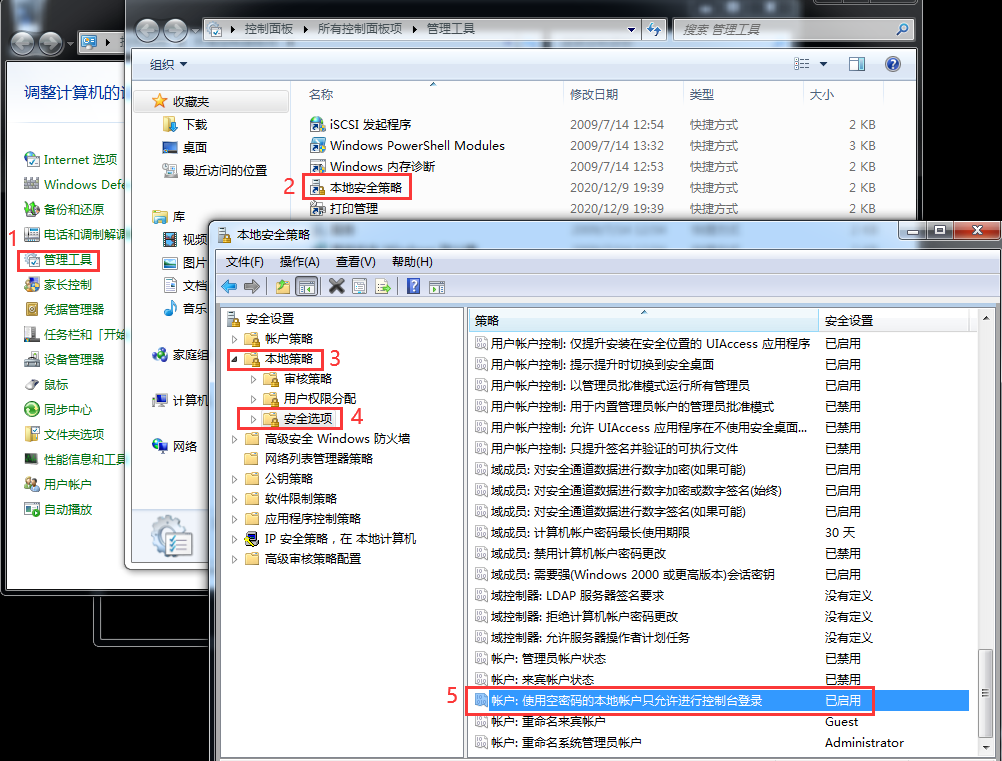Open the 文件(F) menu

pyautogui.click(x=245, y=262)
